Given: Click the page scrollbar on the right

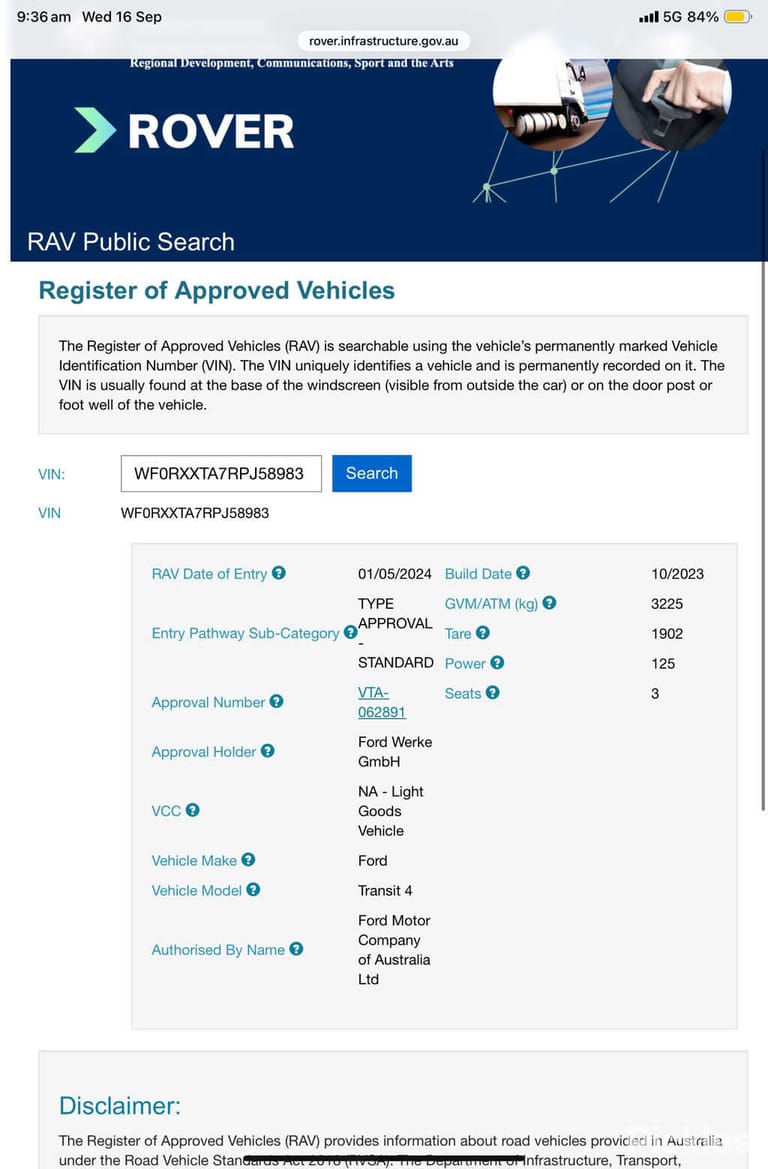Looking at the screenshot, I should pos(764,477).
